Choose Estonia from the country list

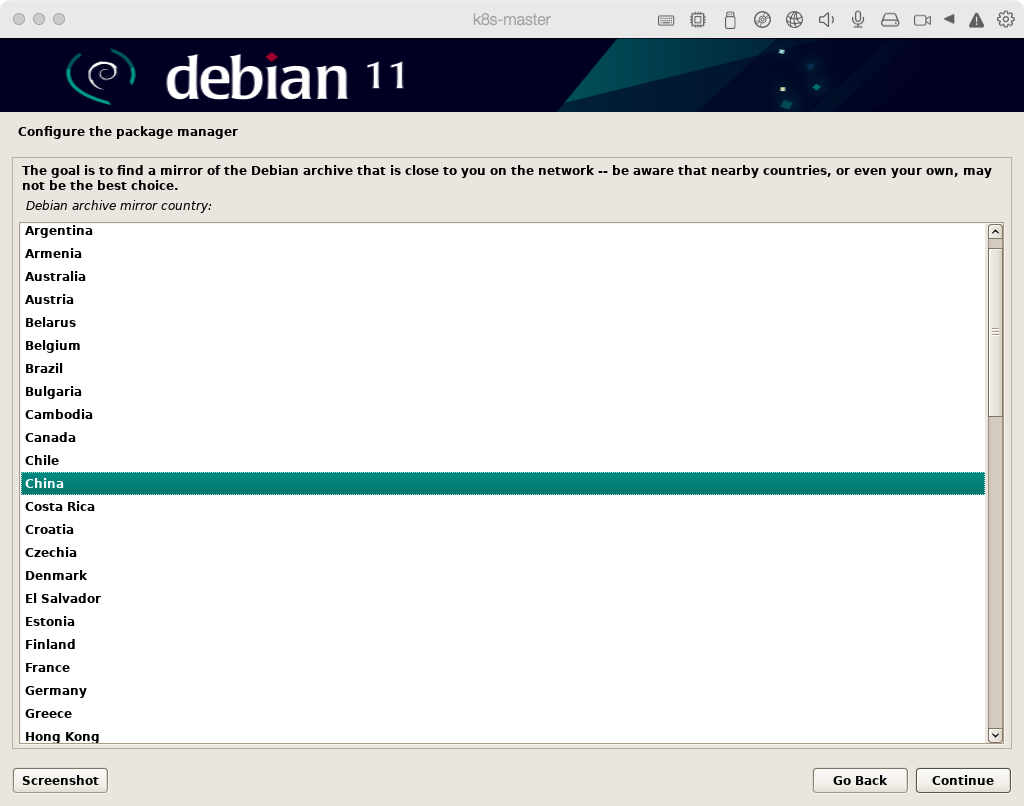pyautogui.click(x=503, y=621)
